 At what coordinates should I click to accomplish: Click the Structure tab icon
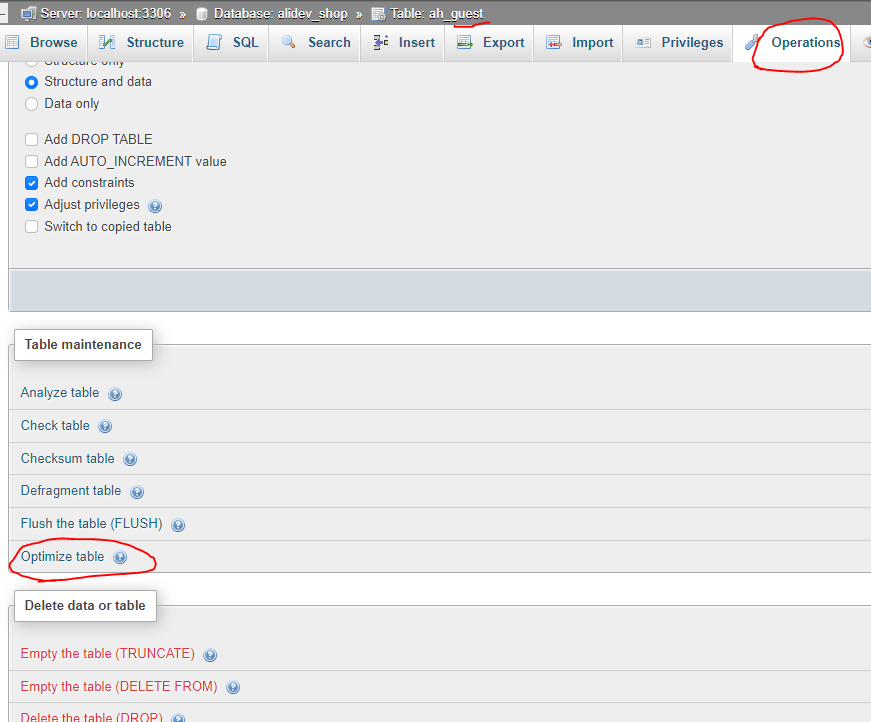[107, 42]
